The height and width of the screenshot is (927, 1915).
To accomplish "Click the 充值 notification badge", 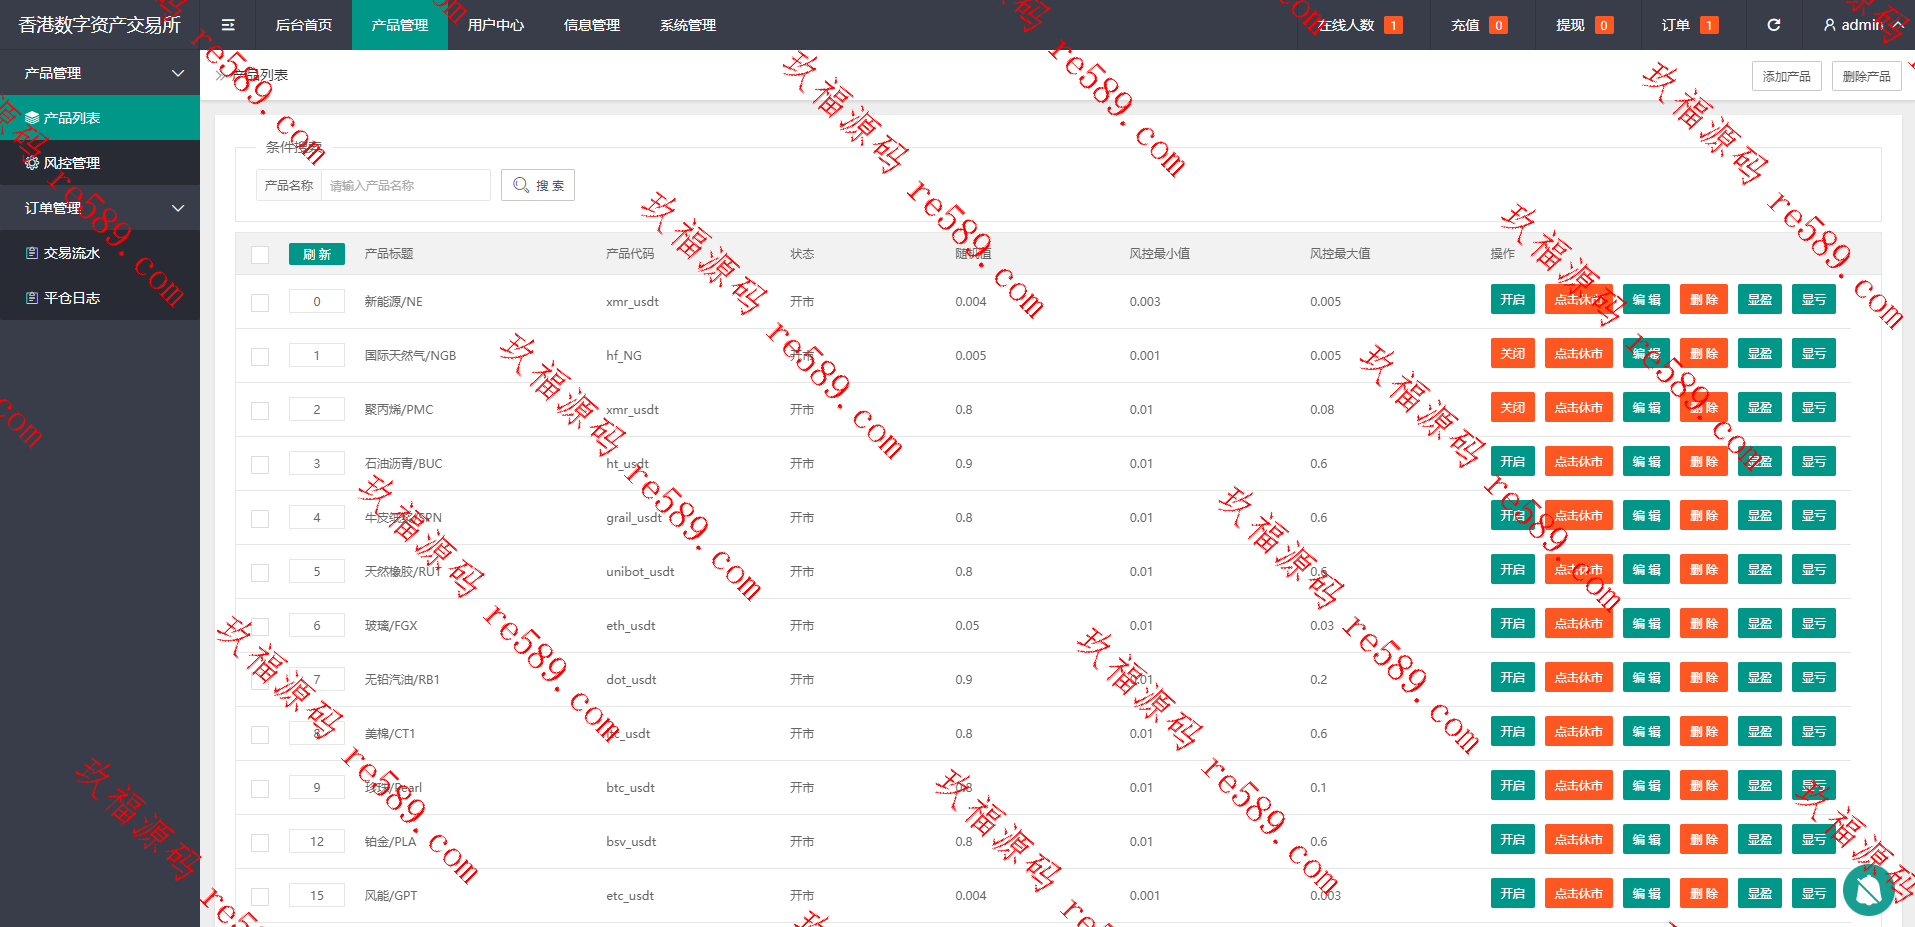I will [x=1498, y=25].
